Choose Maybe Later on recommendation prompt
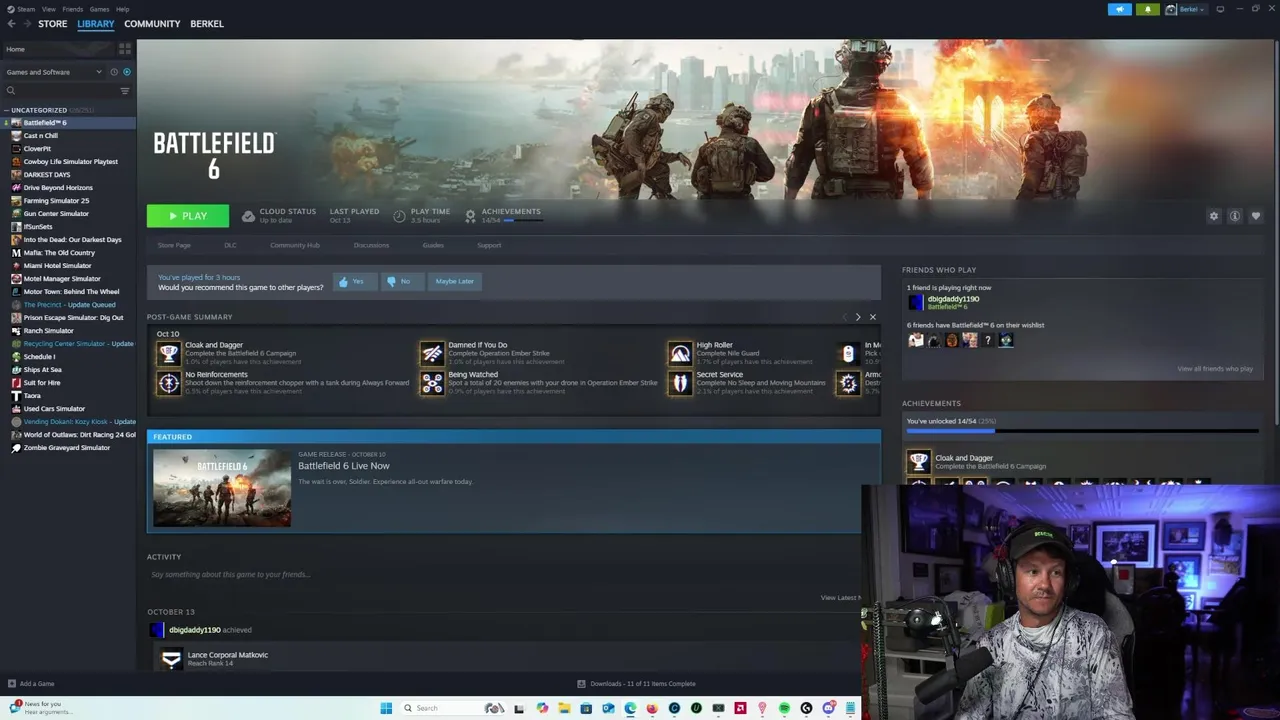 454,282
